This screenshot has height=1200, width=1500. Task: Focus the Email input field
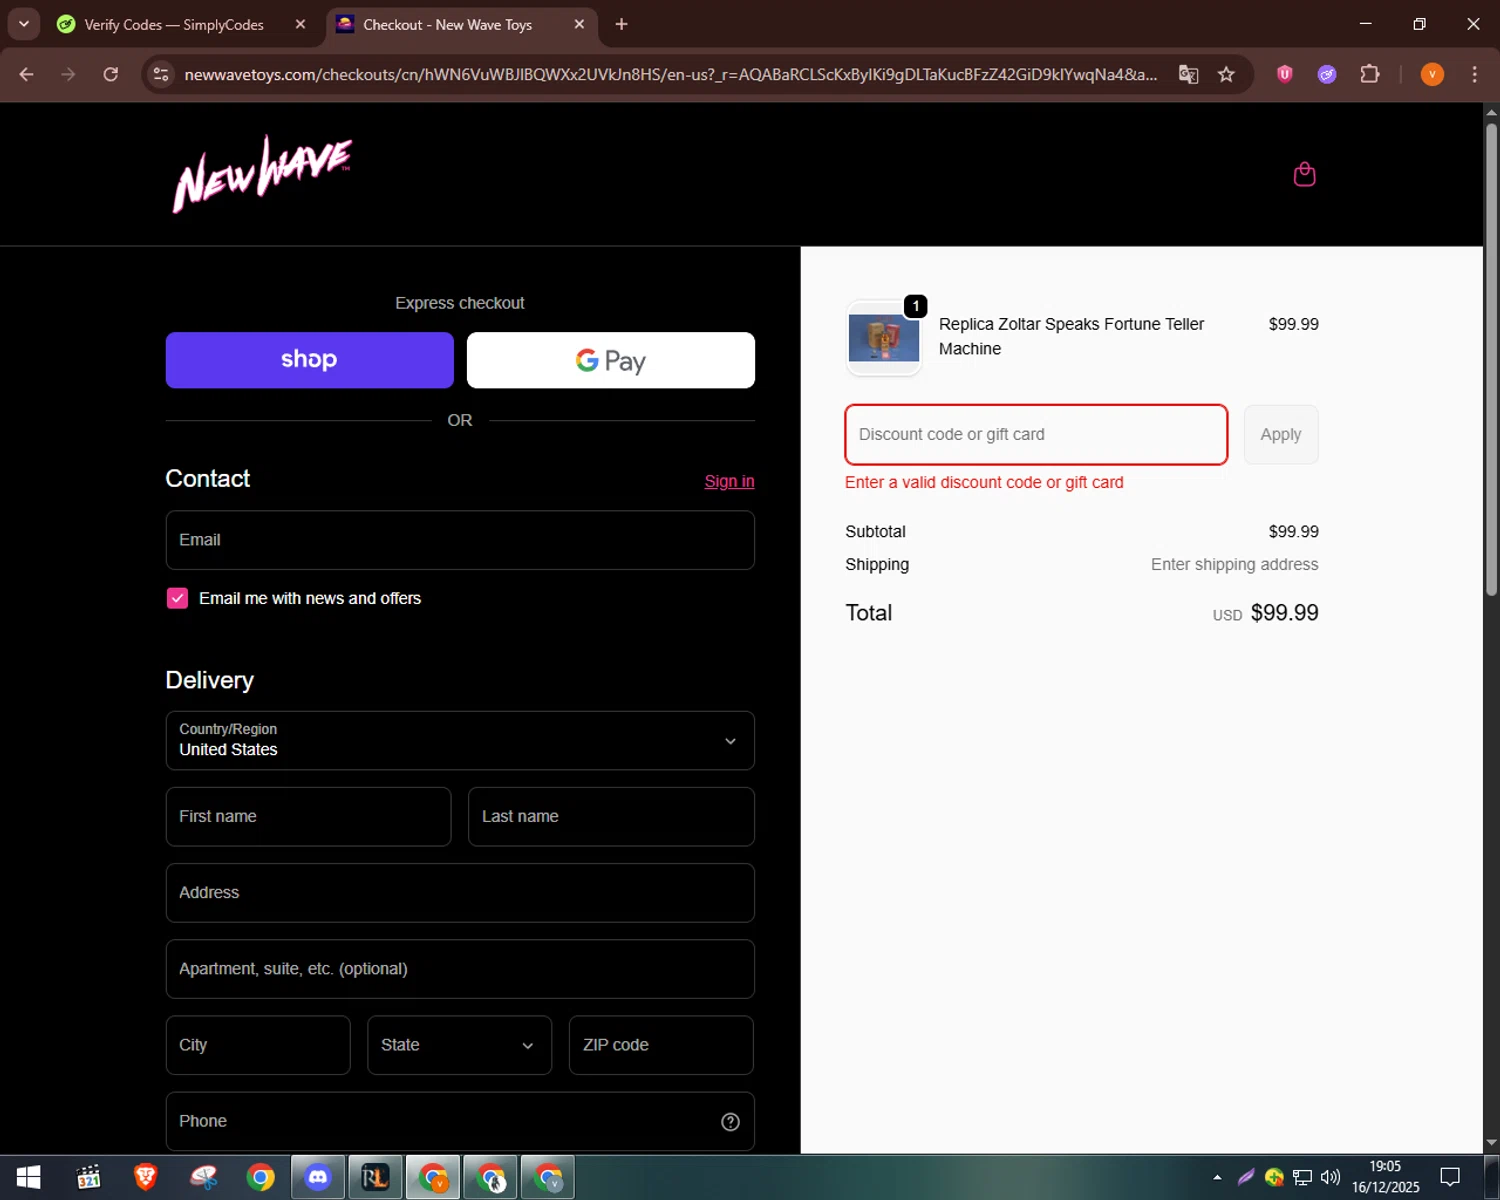460,540
